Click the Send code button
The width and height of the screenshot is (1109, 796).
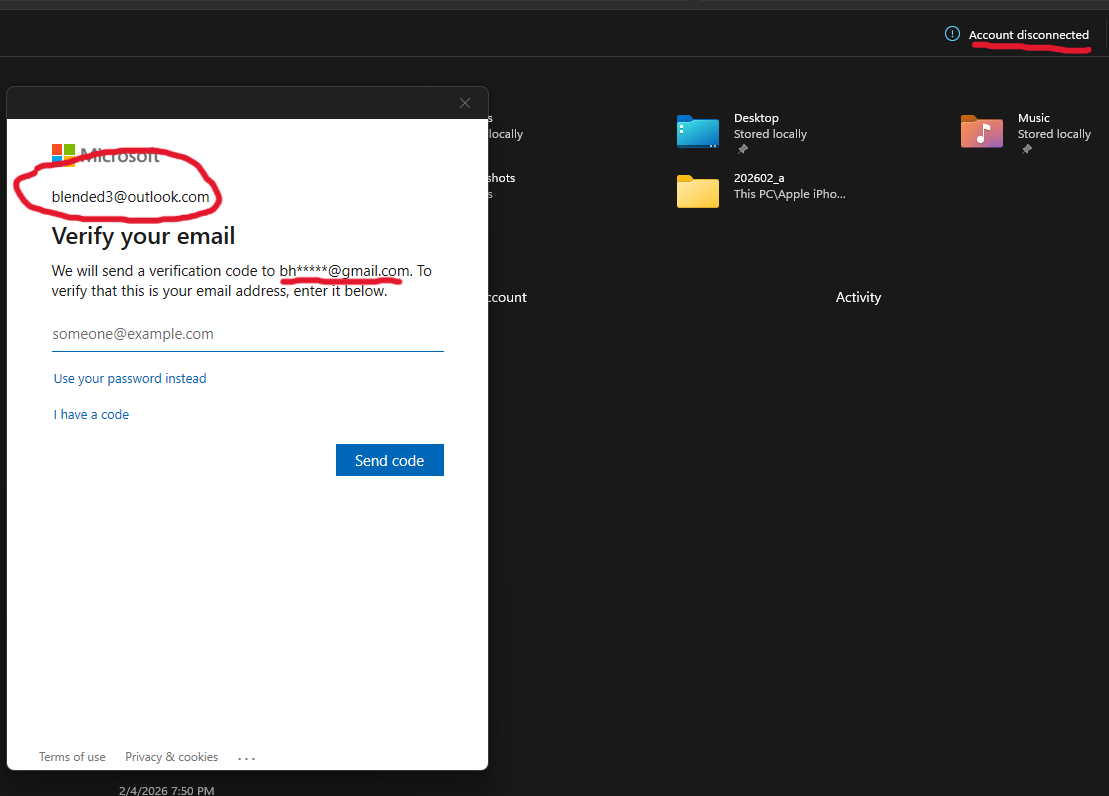point(390,460)
